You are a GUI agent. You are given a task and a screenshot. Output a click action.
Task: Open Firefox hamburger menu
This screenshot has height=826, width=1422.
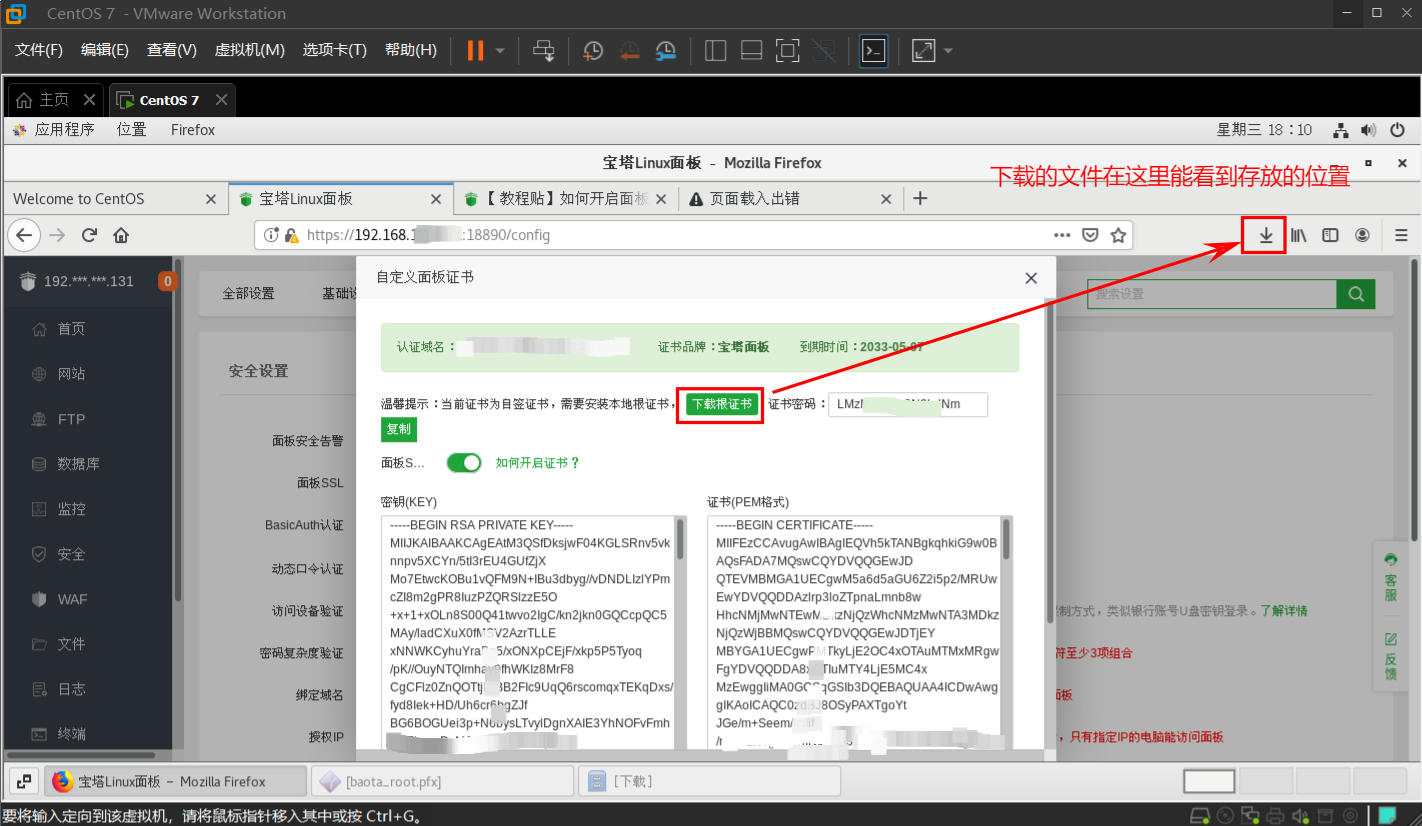[x=1401, y=235]
